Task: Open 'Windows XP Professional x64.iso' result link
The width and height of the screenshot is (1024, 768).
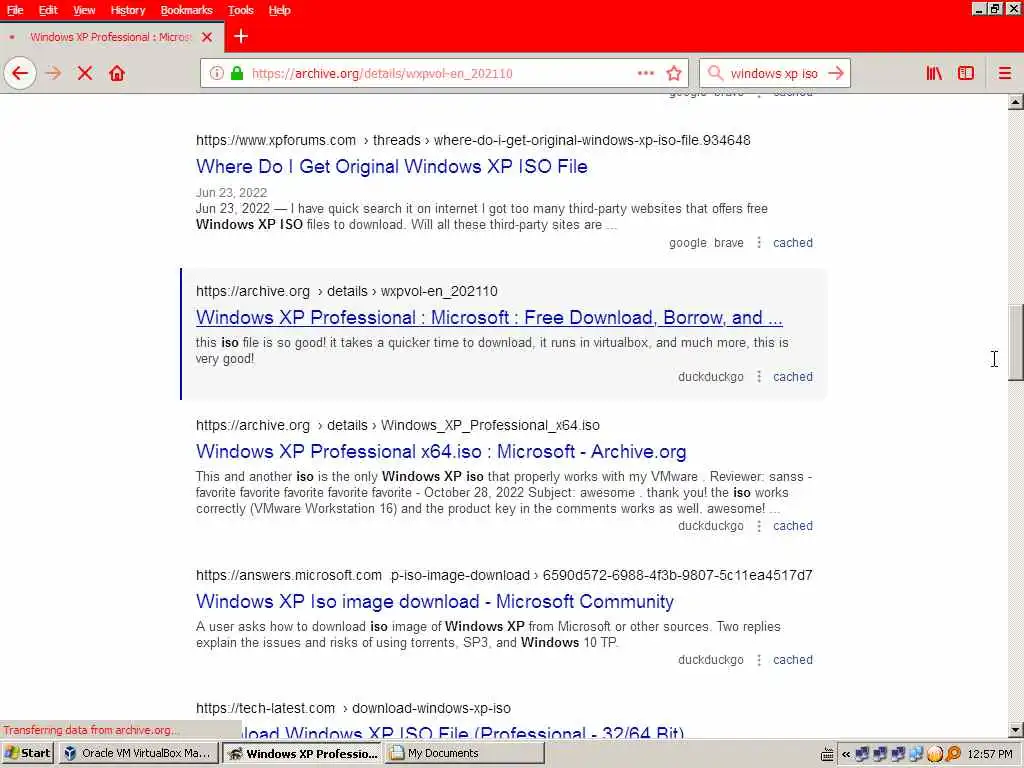Action: click(x=441, y=451)
